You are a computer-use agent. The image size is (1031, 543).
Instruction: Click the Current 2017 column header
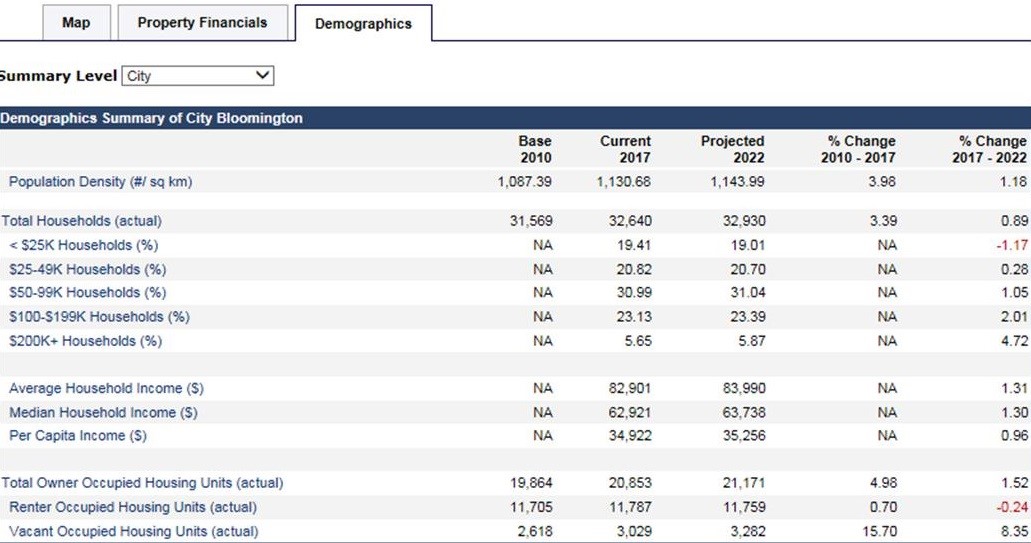(625, 149)
